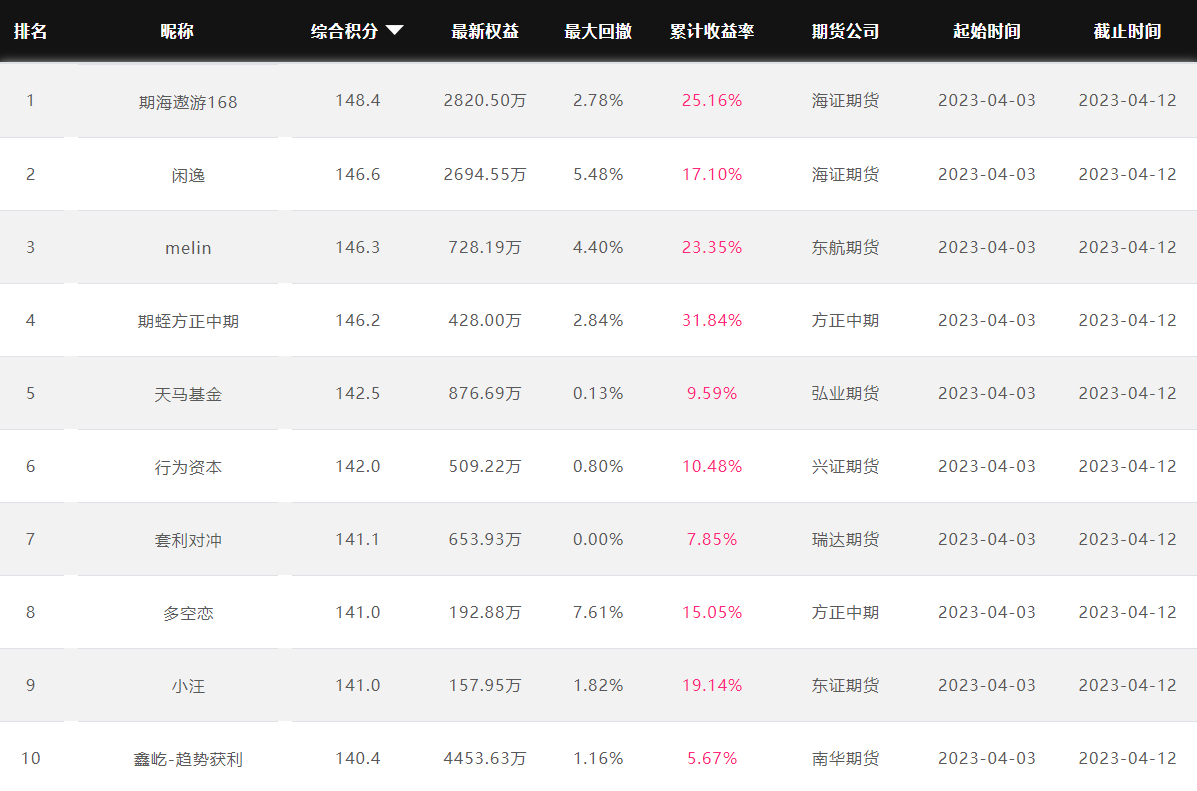Select drawdown value 7.61%
The height and width of the screenshot is (791, 1197).
pos(598,612)
